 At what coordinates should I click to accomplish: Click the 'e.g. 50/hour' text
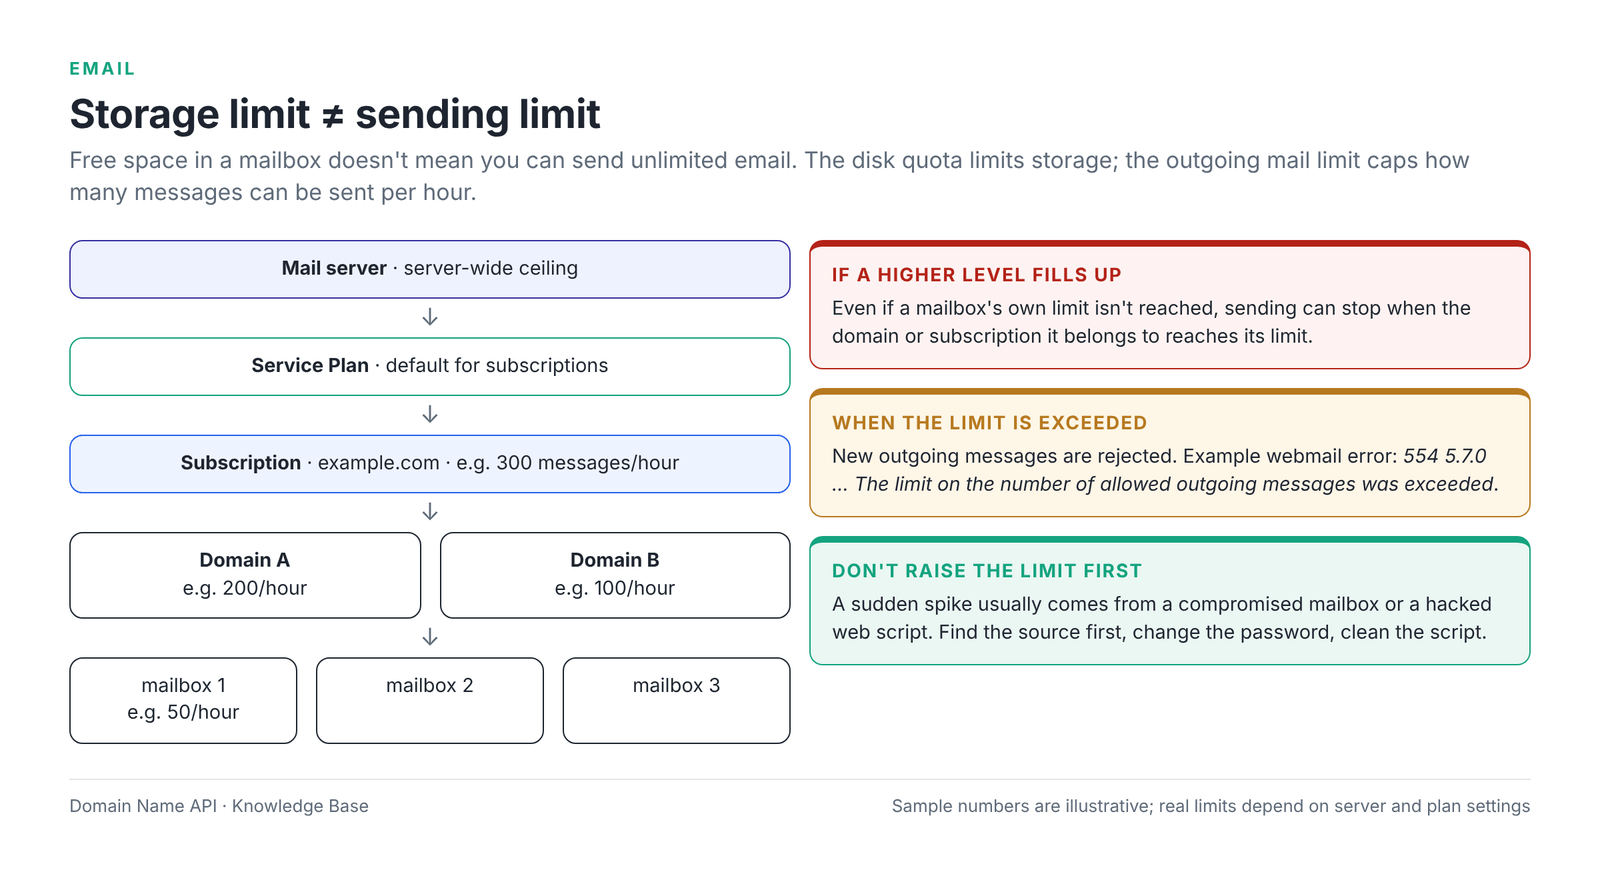[183, 712]
